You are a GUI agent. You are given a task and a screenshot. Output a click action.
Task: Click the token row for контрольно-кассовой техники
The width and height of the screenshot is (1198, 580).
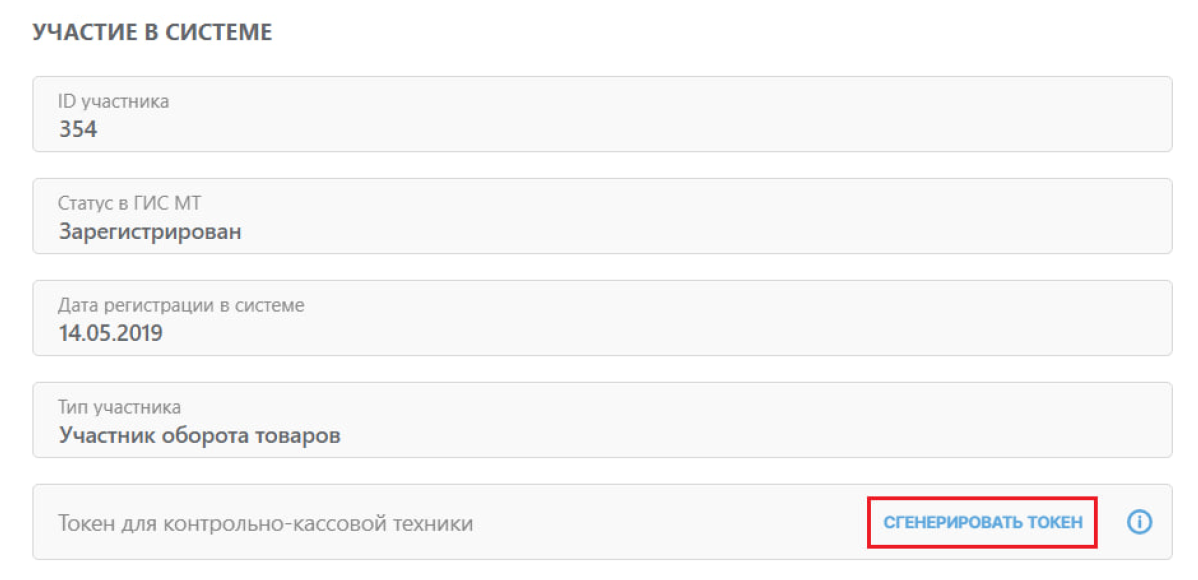[602, 522]
